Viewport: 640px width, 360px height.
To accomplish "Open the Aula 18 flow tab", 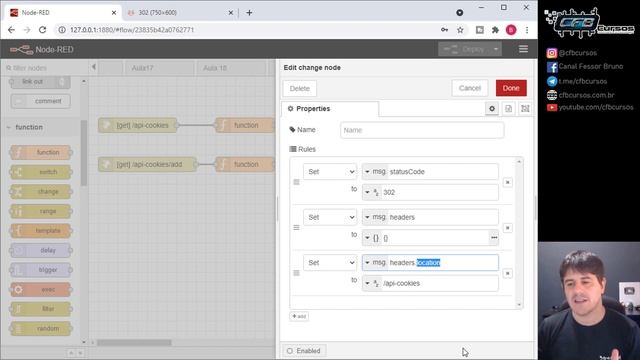I will click(232, 68).
